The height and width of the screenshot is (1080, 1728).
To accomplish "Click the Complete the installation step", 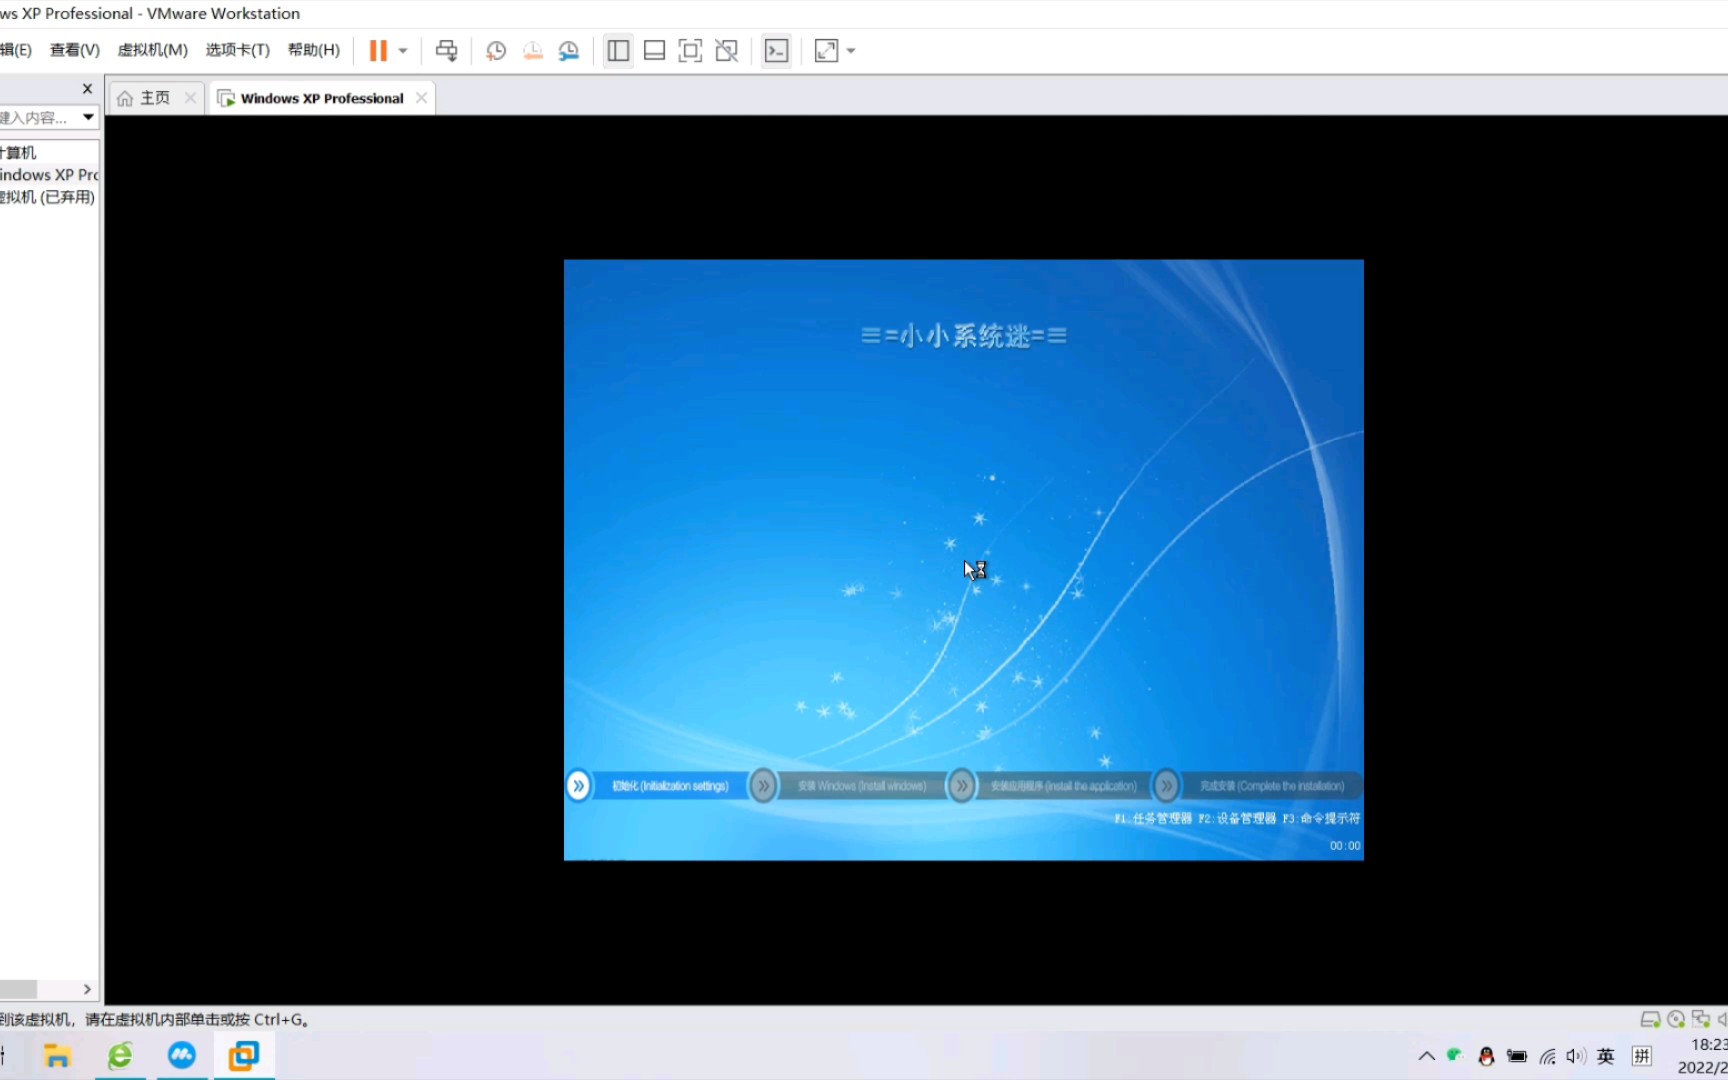I will pos(1272,786).
